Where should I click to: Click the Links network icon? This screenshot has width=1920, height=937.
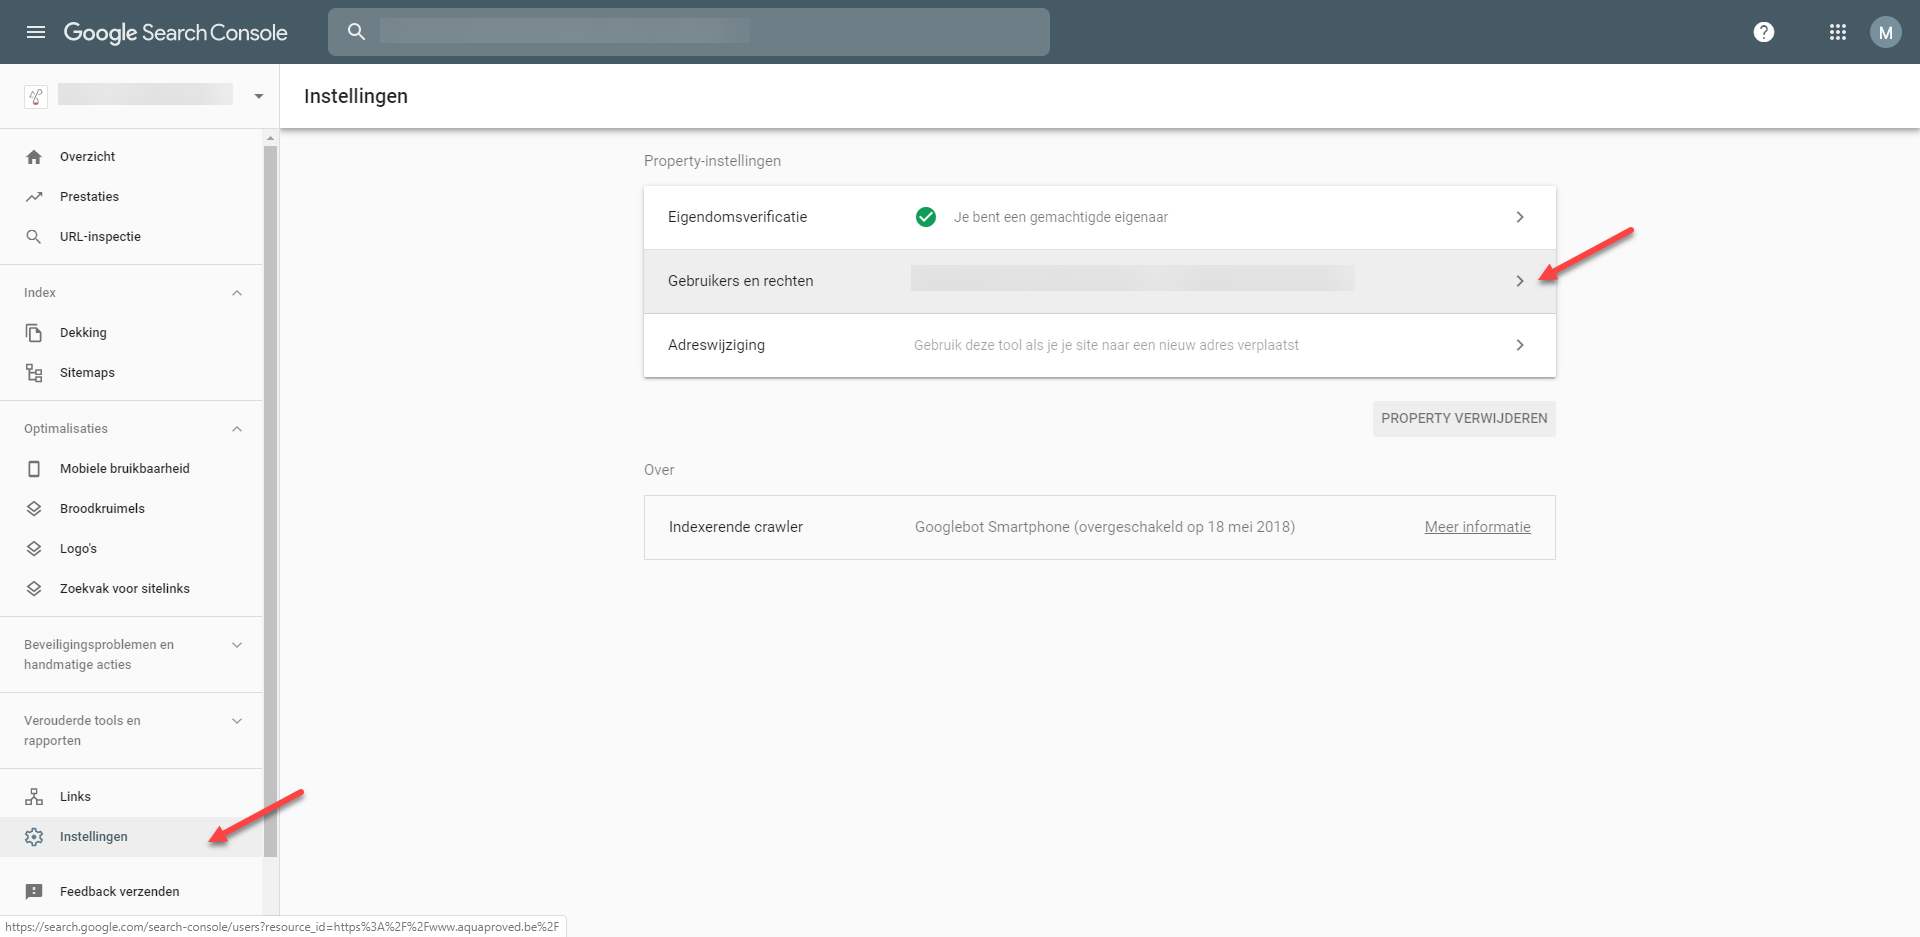pyautogui.click(x=34, y=797)
